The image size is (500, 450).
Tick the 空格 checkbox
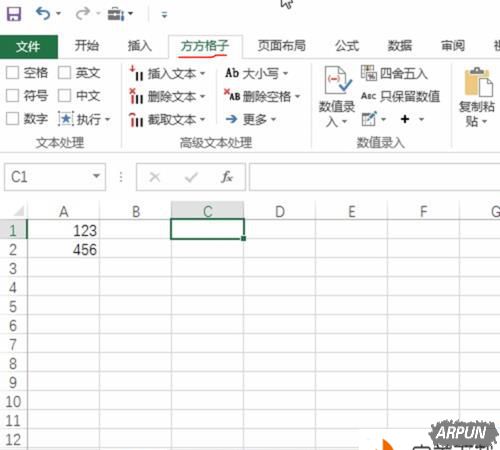tap(12, 73)
